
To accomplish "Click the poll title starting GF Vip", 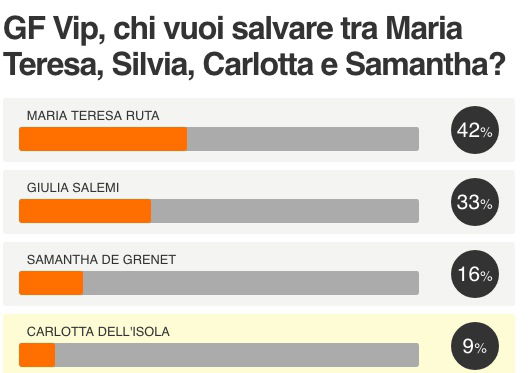I will 254,47.
